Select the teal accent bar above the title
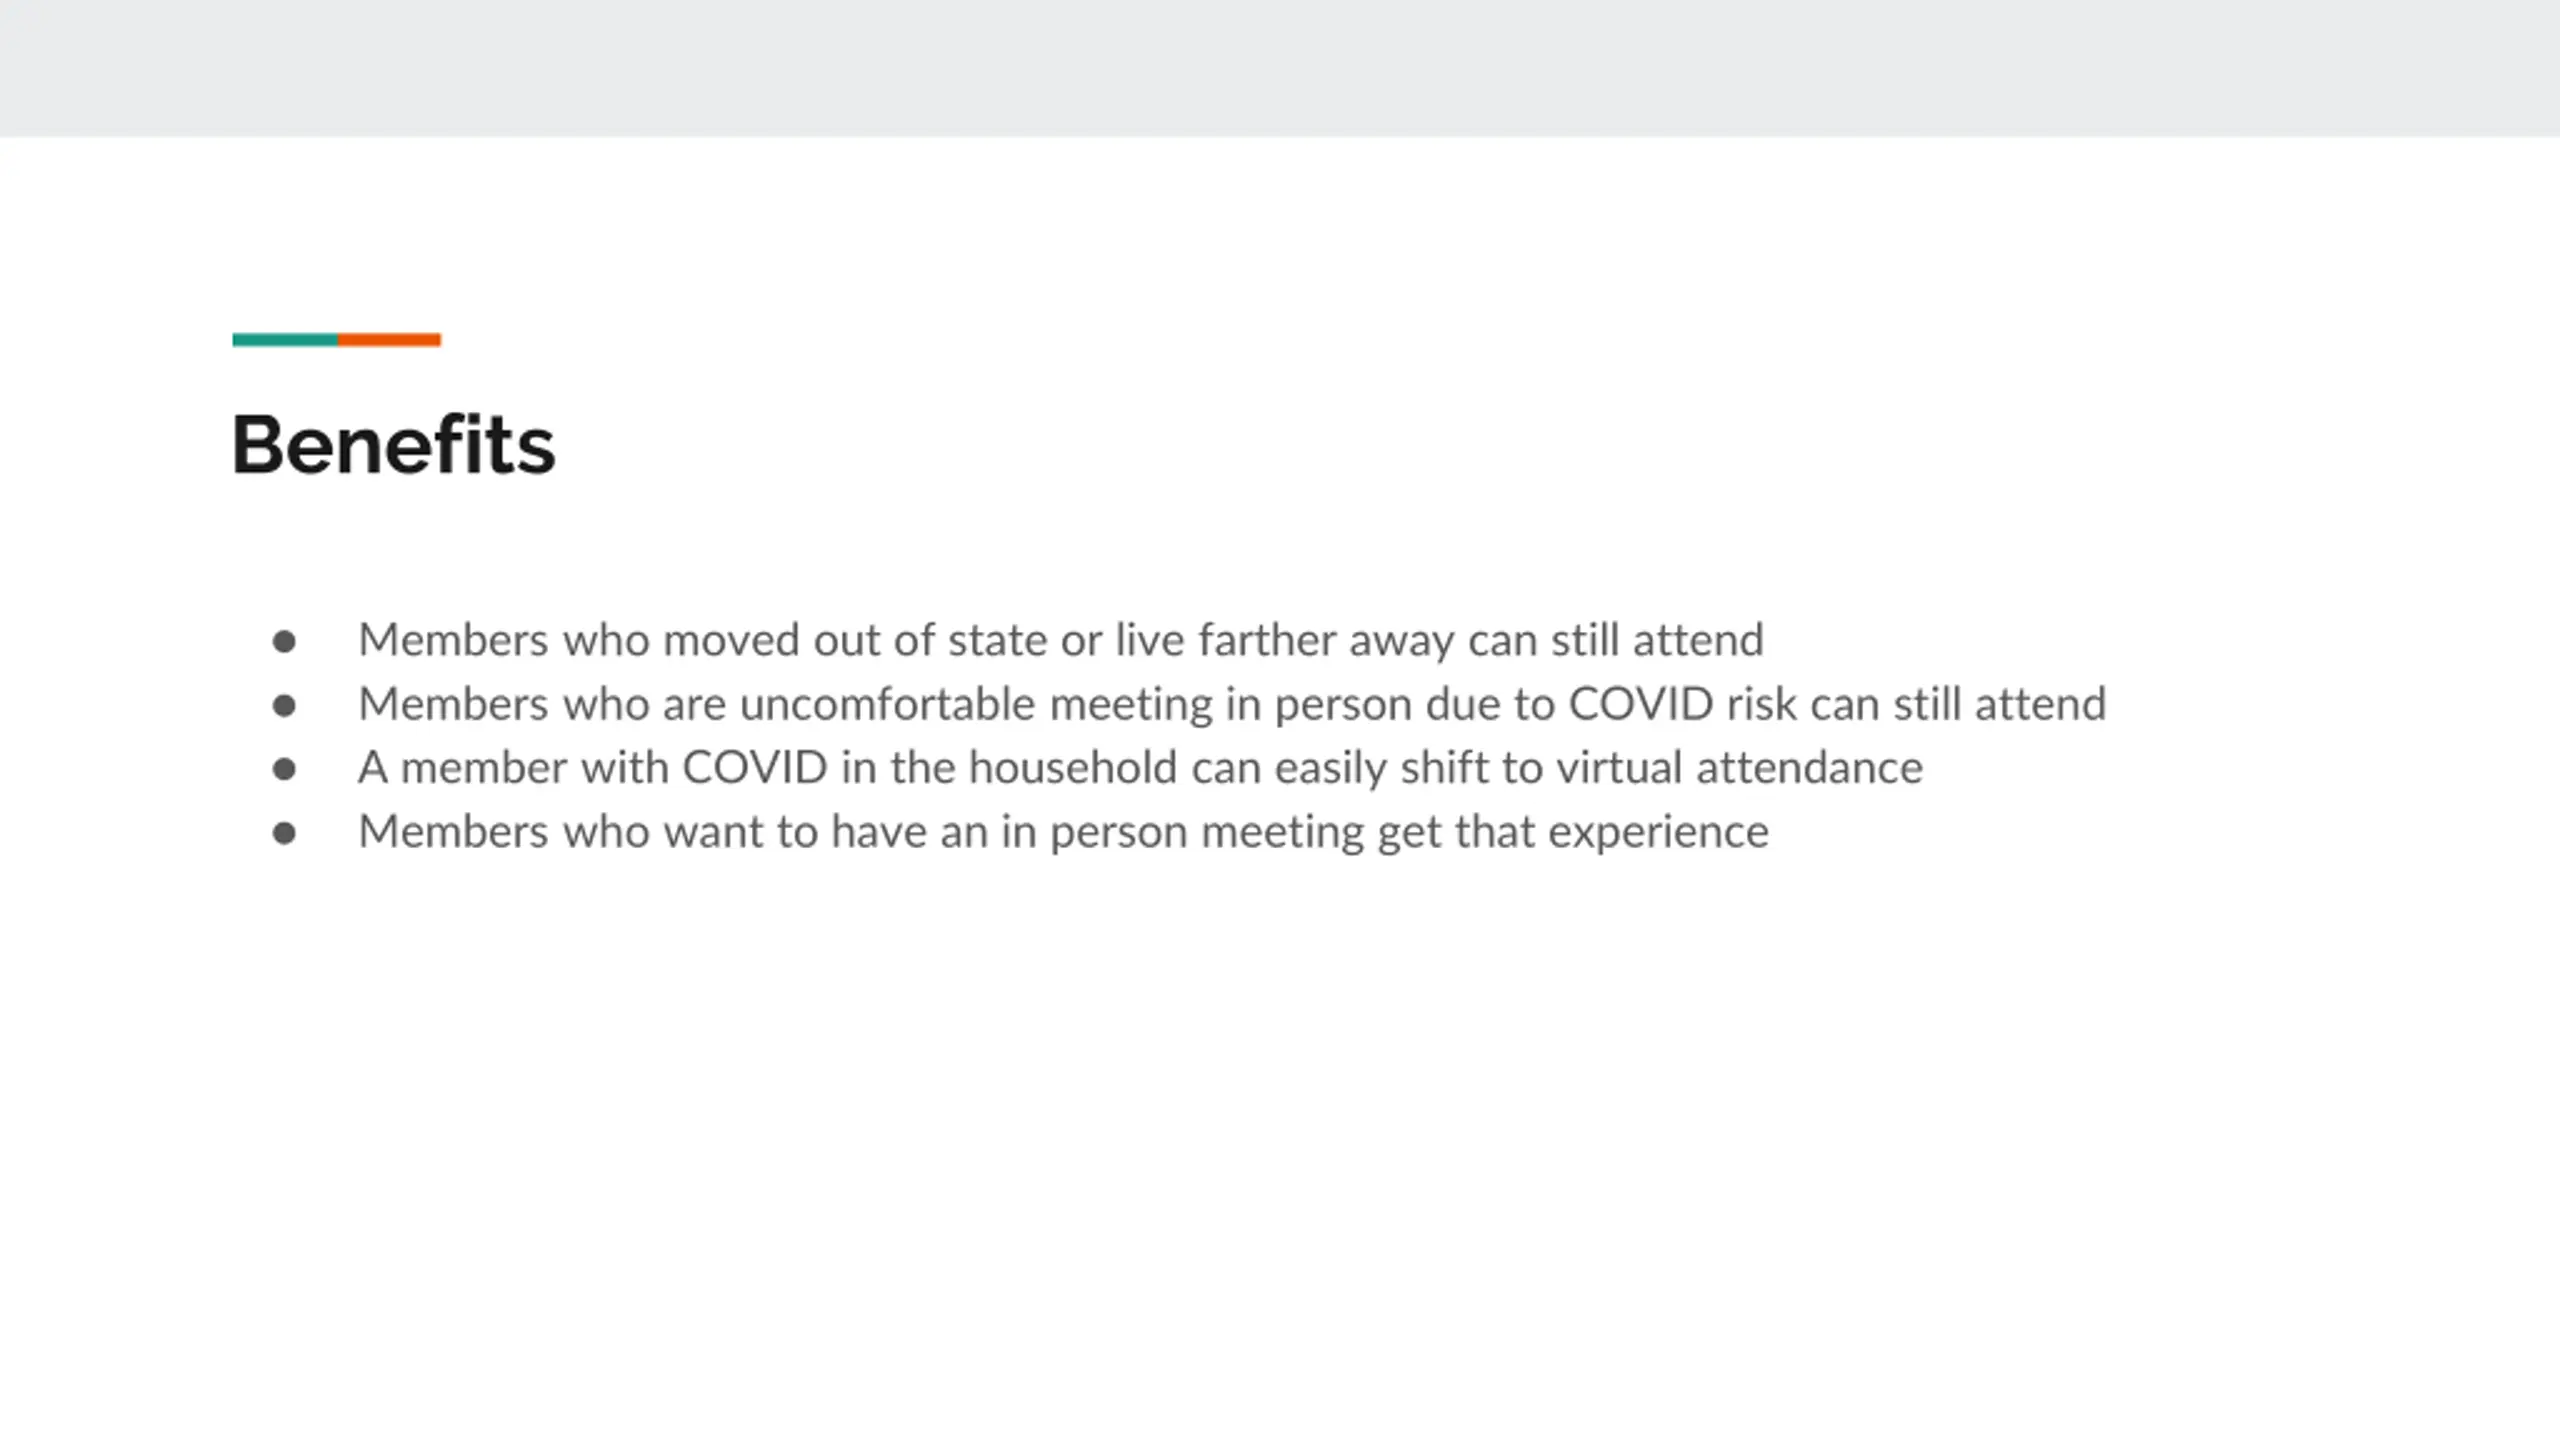2560x1440 pixels. [285, 340]
